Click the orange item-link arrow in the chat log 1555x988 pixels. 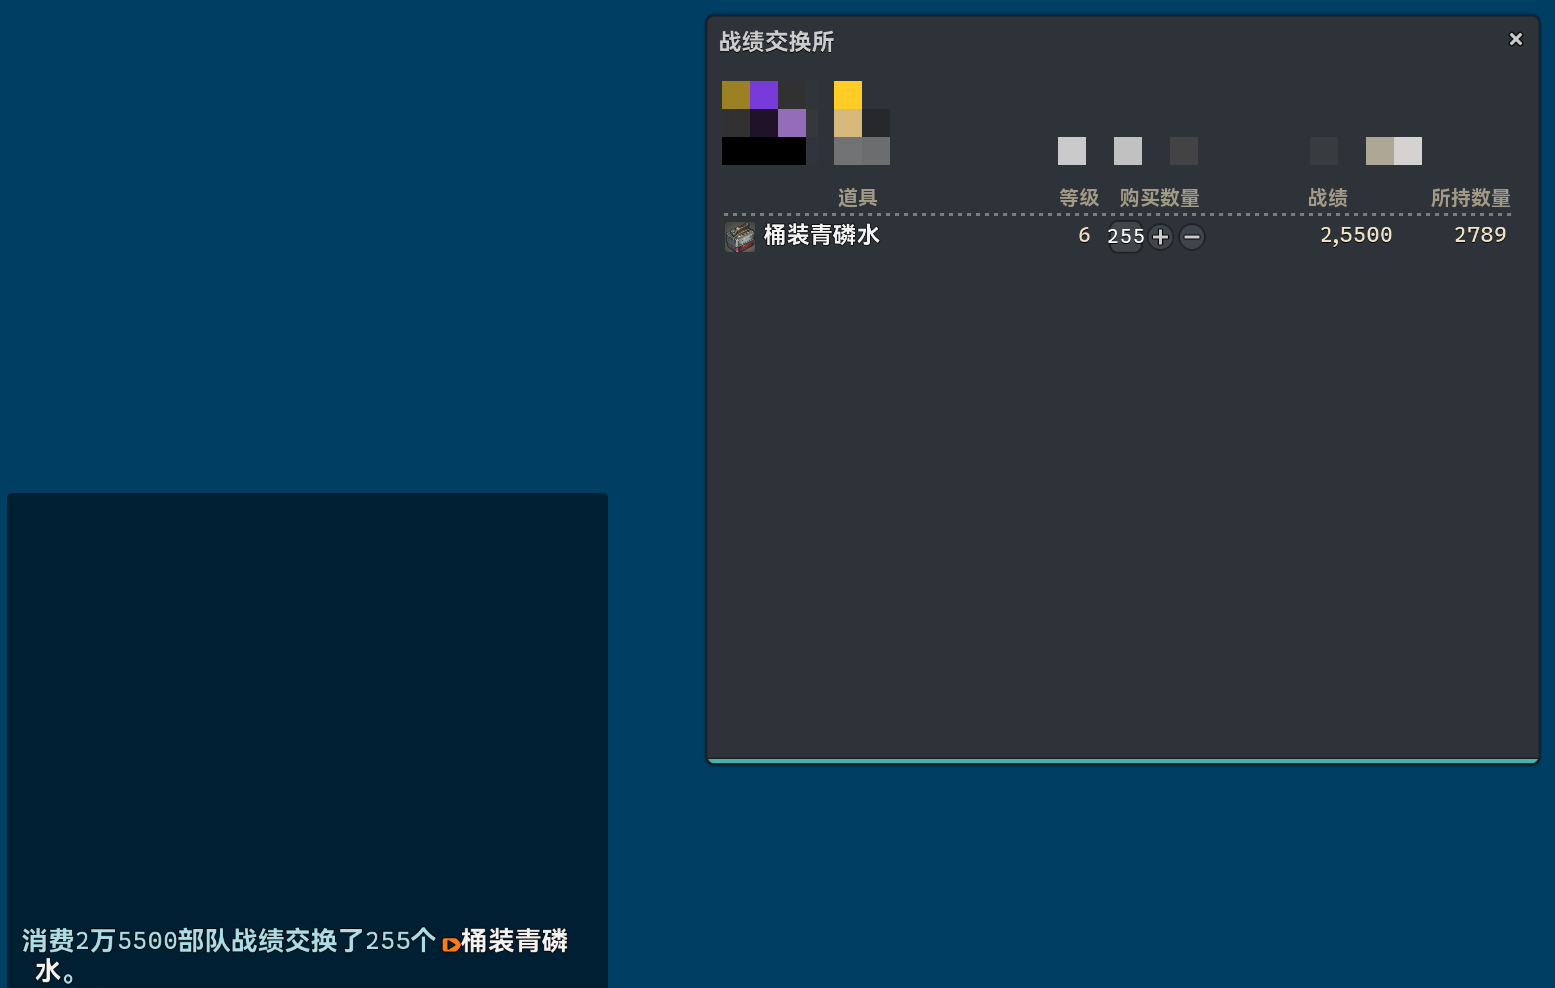[450, 943]
